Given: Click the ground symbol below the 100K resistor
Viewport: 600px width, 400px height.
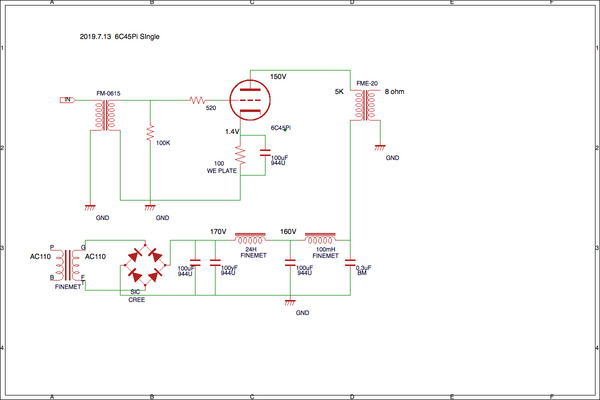Looking at the screenshot, I should click(150, 208).
